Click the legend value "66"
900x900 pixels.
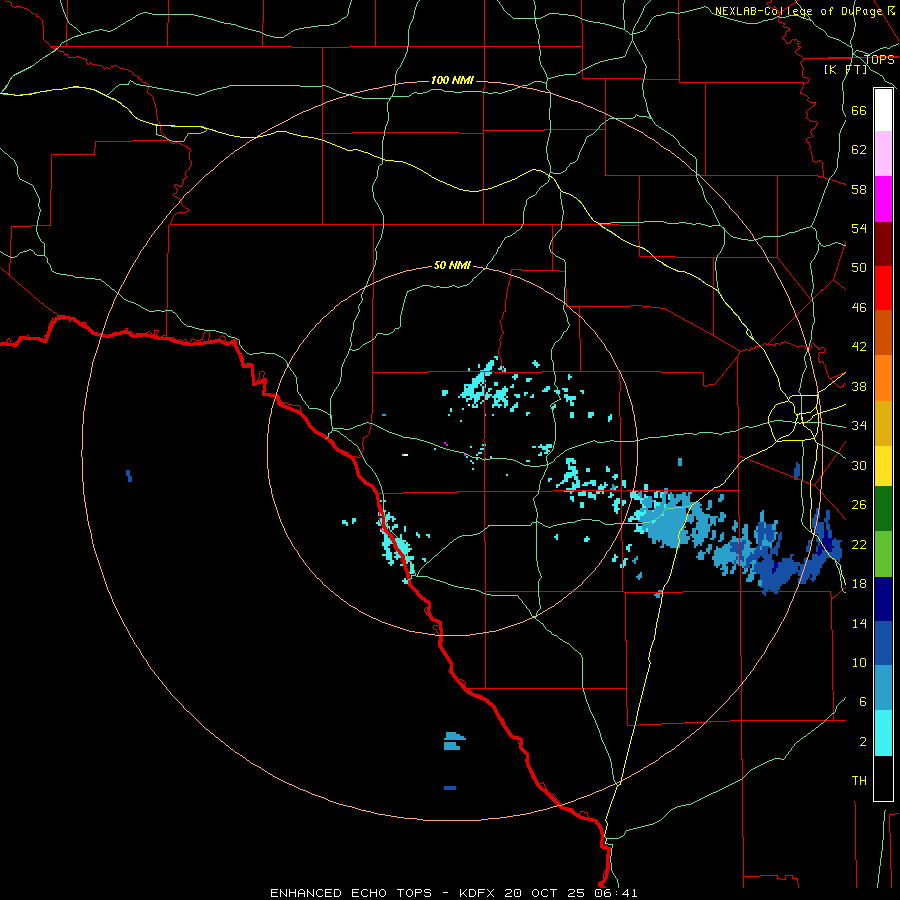pos(859,110)
